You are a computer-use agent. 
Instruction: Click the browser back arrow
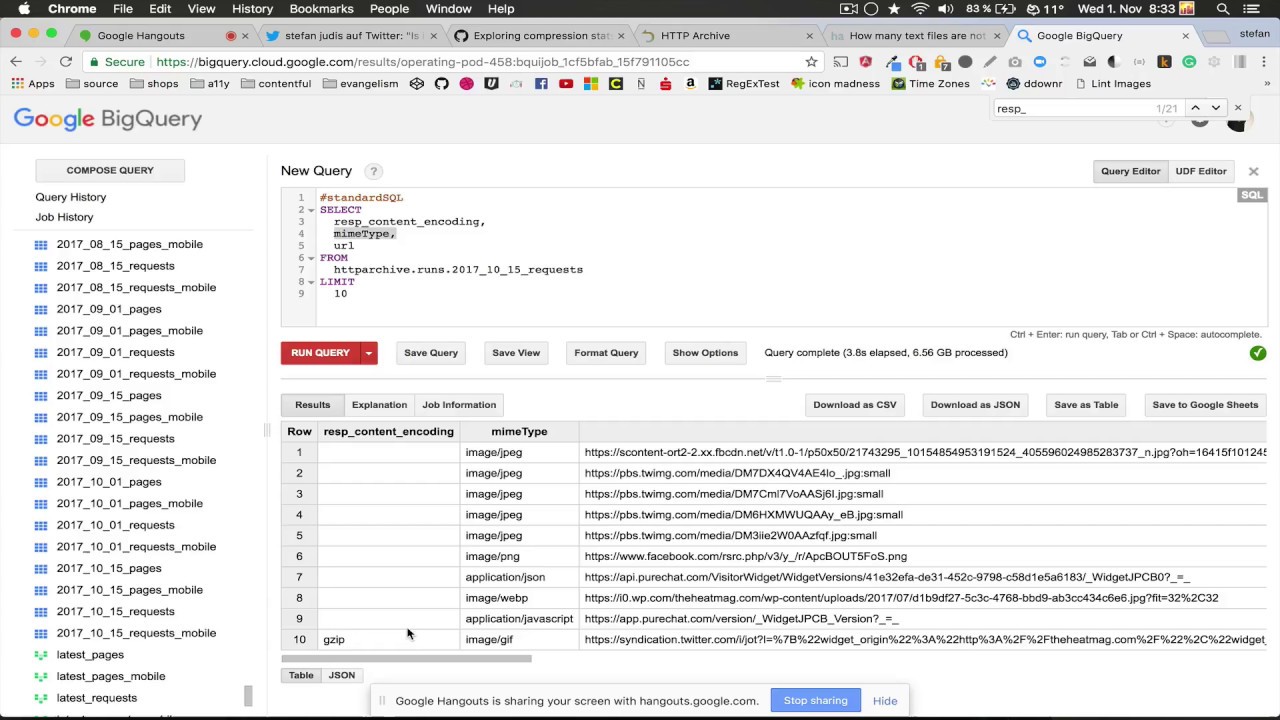pos(16,61)
